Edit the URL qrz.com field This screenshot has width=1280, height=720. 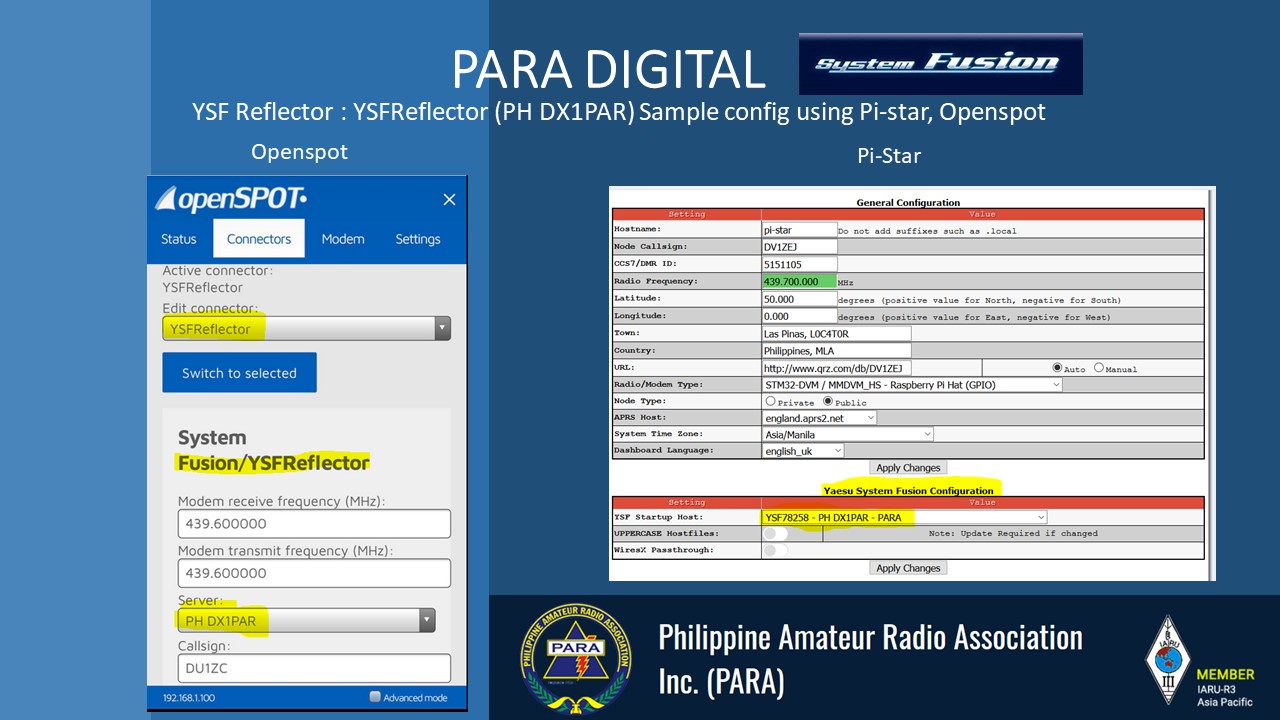tap(836, 368)
